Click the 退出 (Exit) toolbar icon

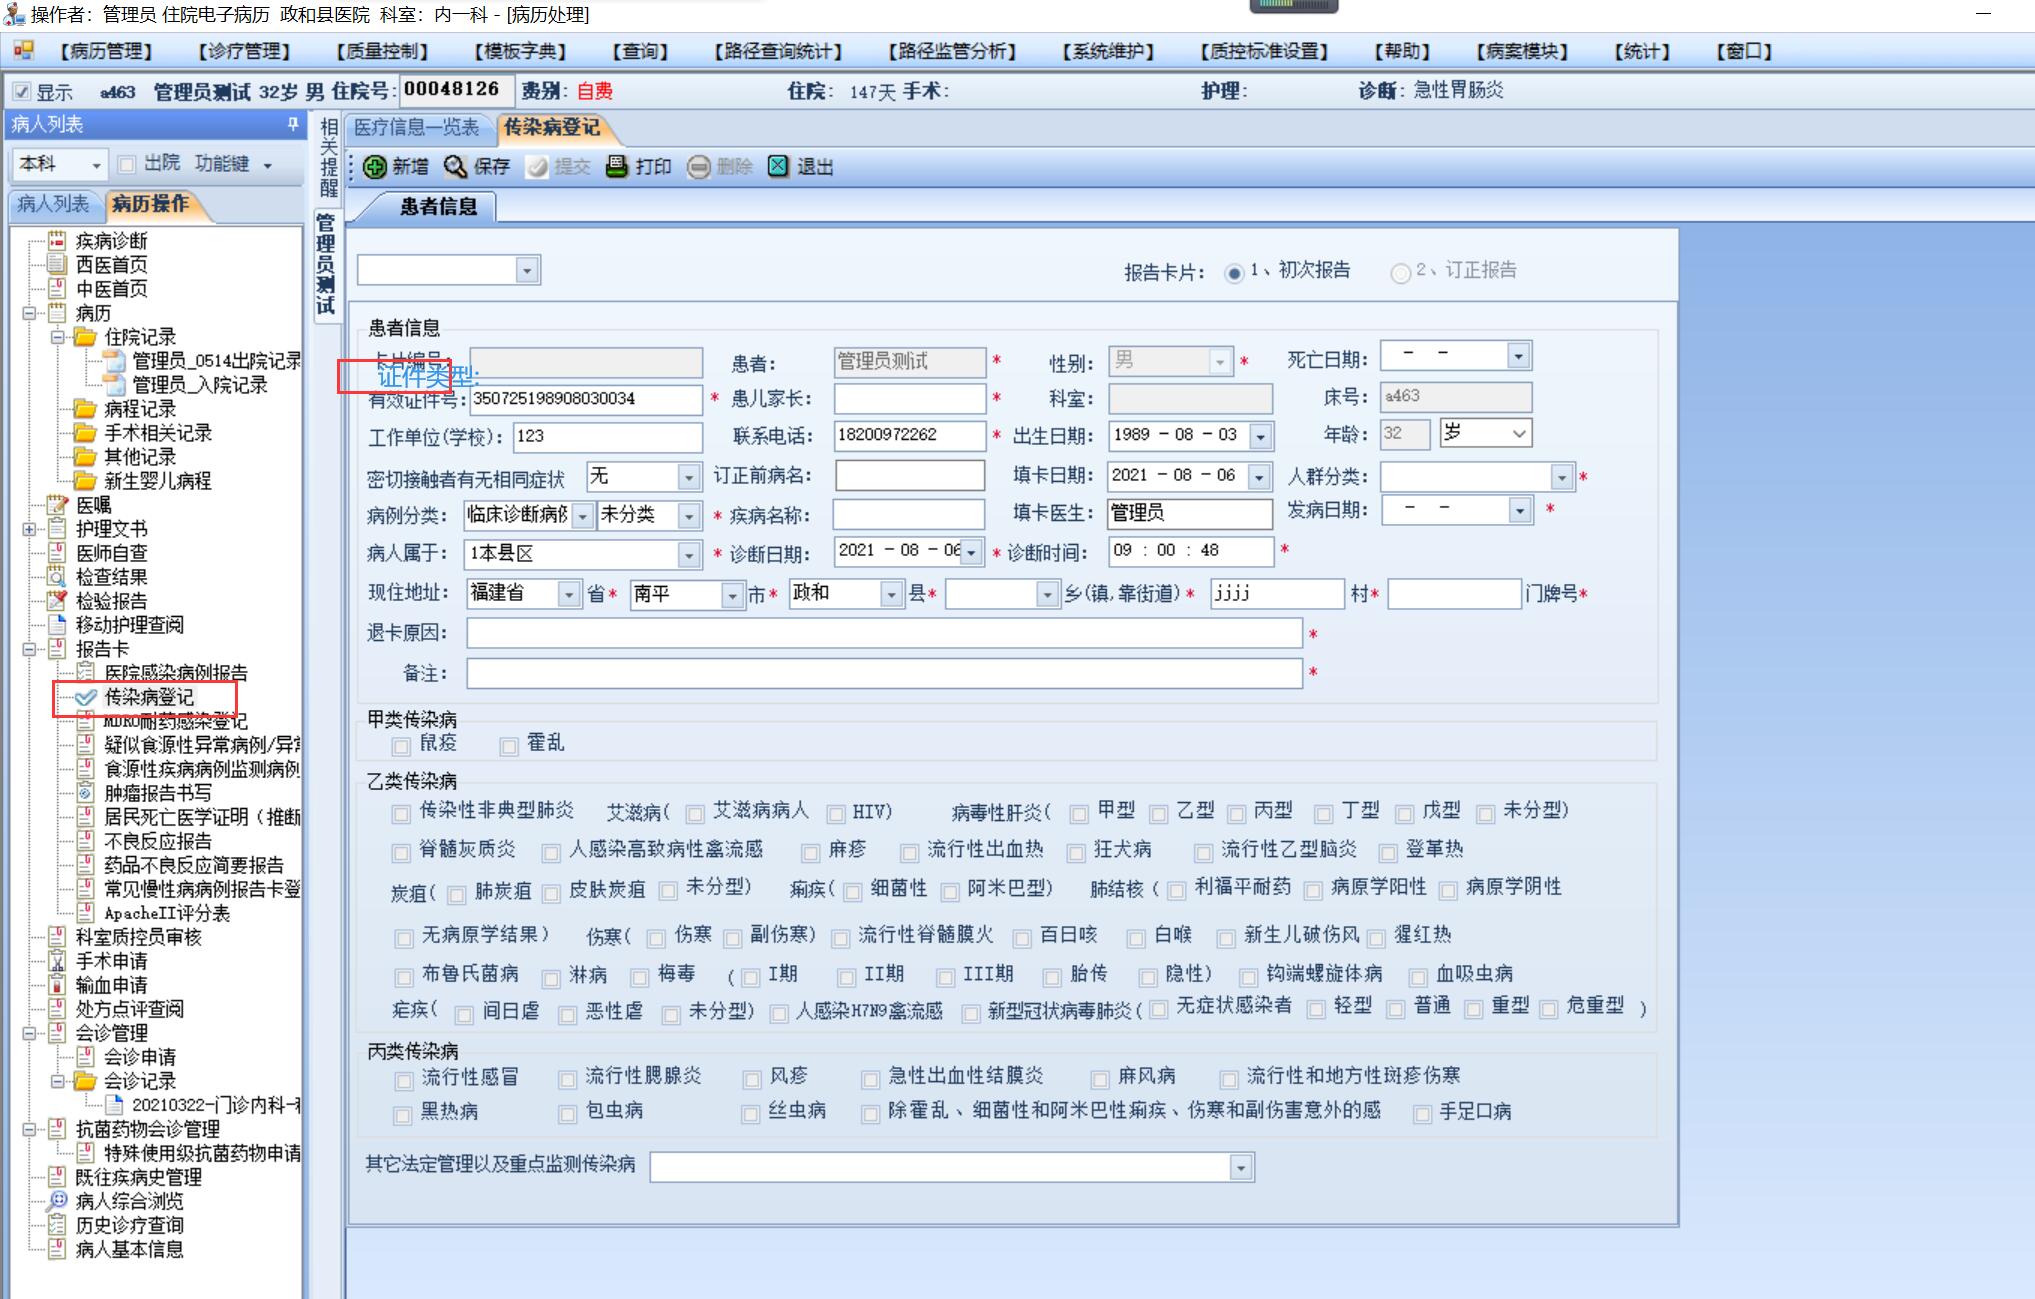tap(778, 167)
